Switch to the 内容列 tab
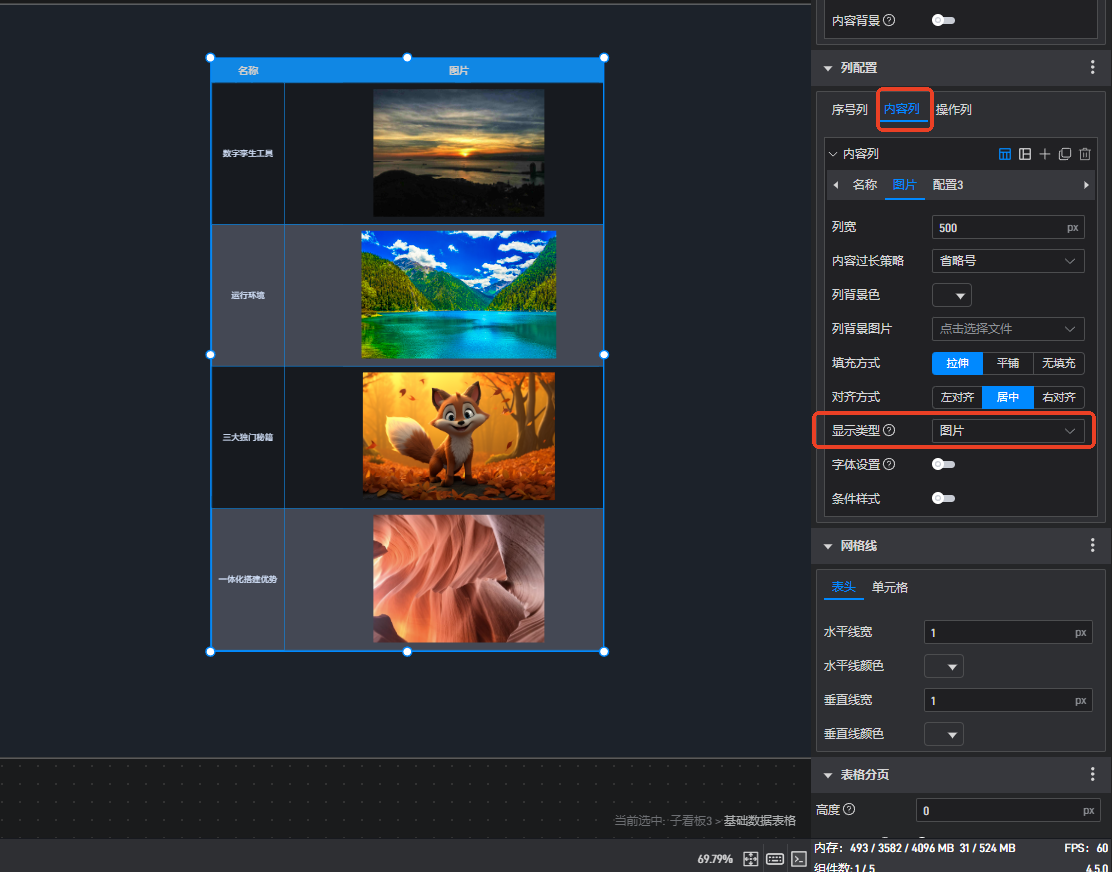The width and height of the screenshot is (1112, 872). coord(901,109)
